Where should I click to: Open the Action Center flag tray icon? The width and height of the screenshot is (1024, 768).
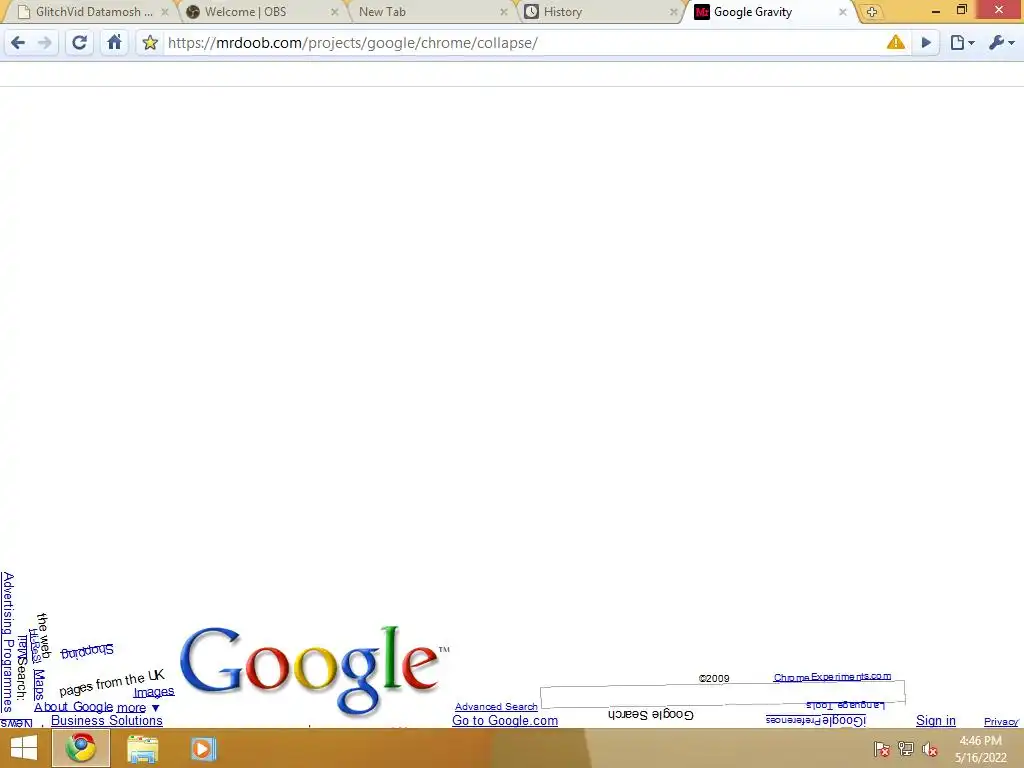882,749
